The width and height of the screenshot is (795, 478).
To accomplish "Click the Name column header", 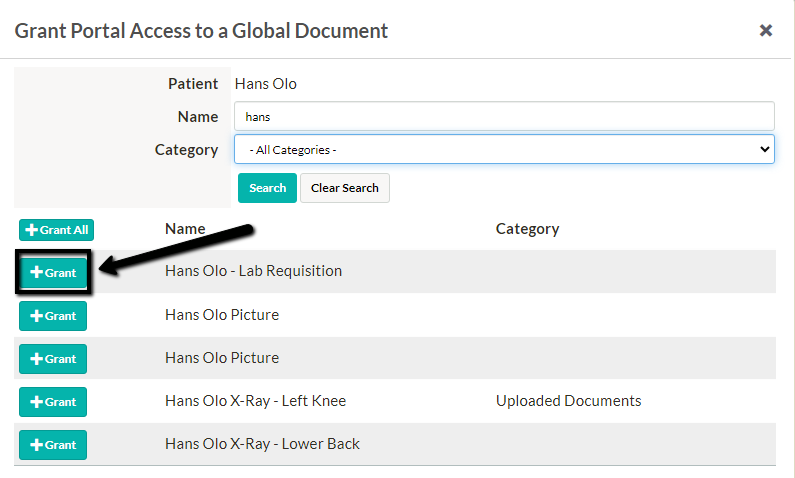I will tap(185, 229).
